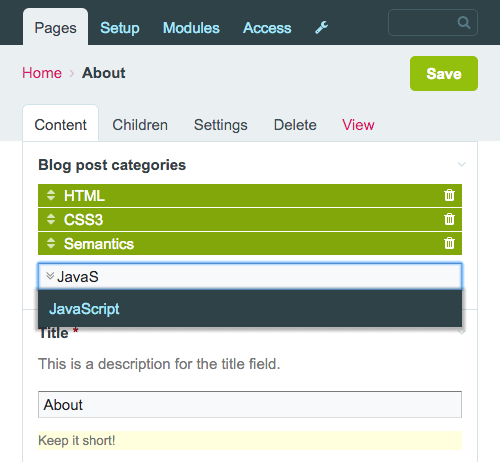Delete HTML category using trash icon
This screenshot has width=500, height=462.
(x=449, y=195)
